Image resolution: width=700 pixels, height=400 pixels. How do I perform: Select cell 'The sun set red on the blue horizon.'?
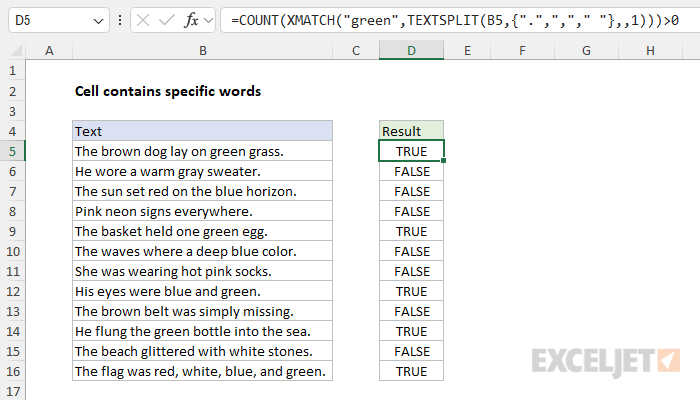(x=203, y=192)
